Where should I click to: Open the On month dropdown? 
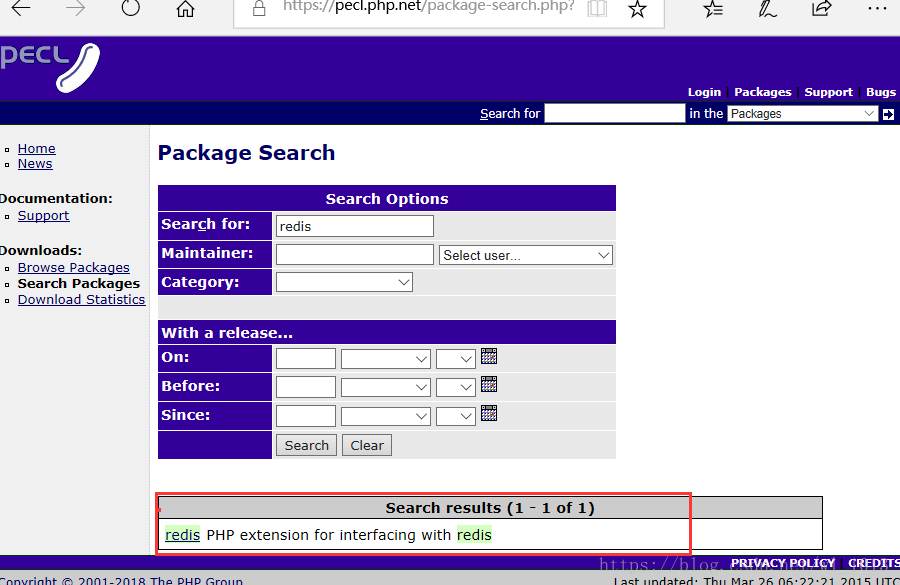[x=385, y=359]
